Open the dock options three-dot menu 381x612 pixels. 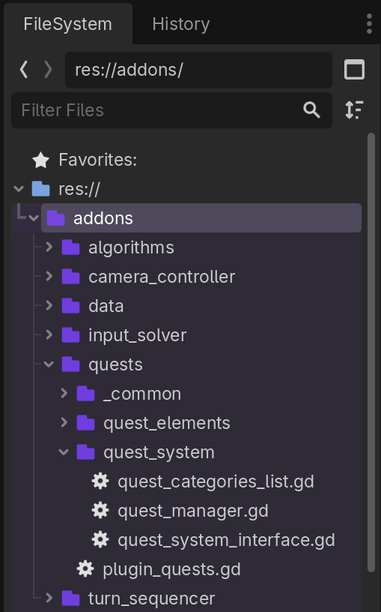coord(369,24)
